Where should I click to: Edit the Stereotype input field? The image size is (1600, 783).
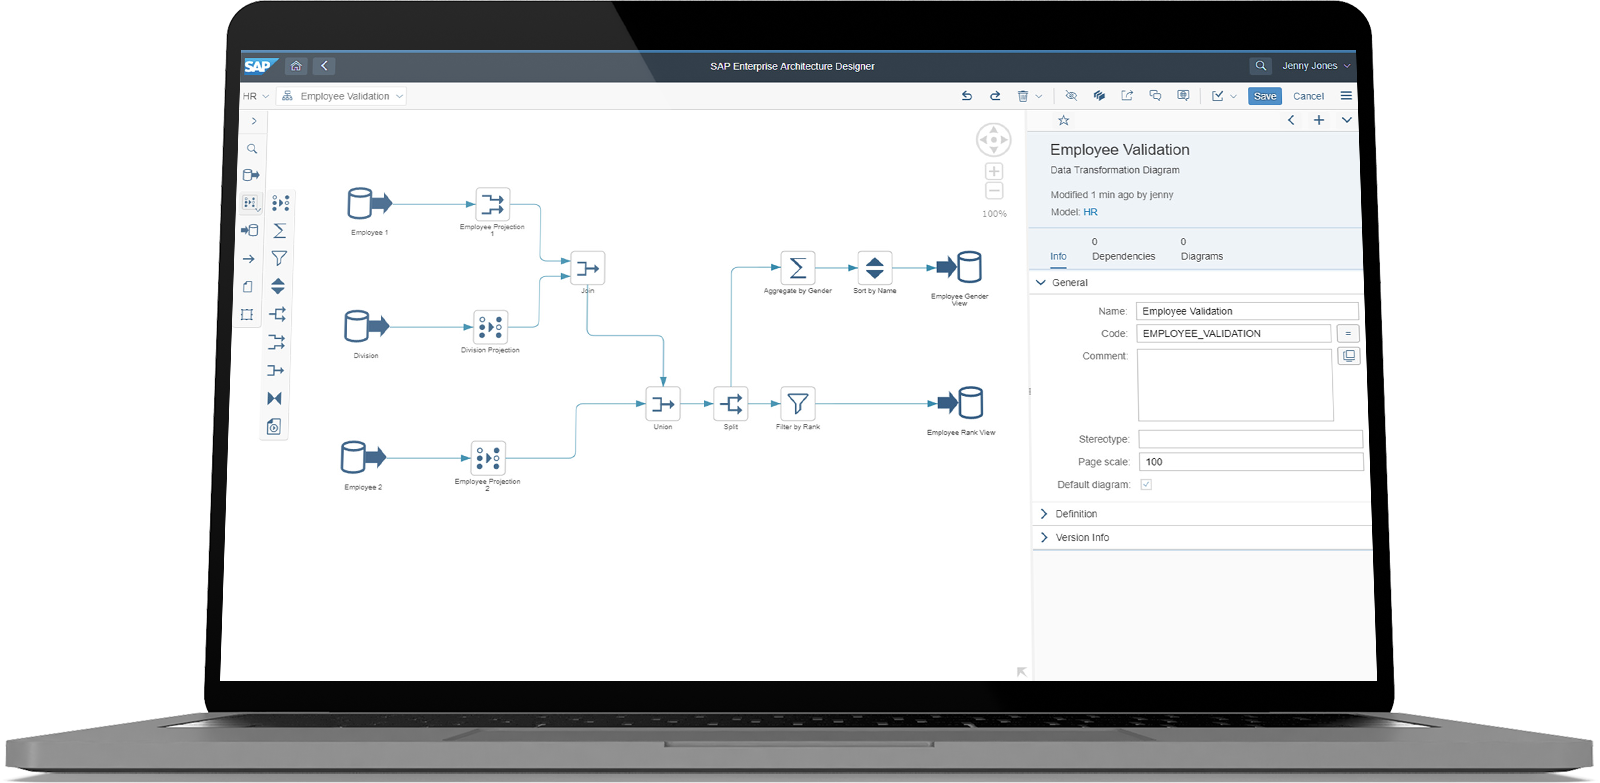click(x=1251, y=439)
